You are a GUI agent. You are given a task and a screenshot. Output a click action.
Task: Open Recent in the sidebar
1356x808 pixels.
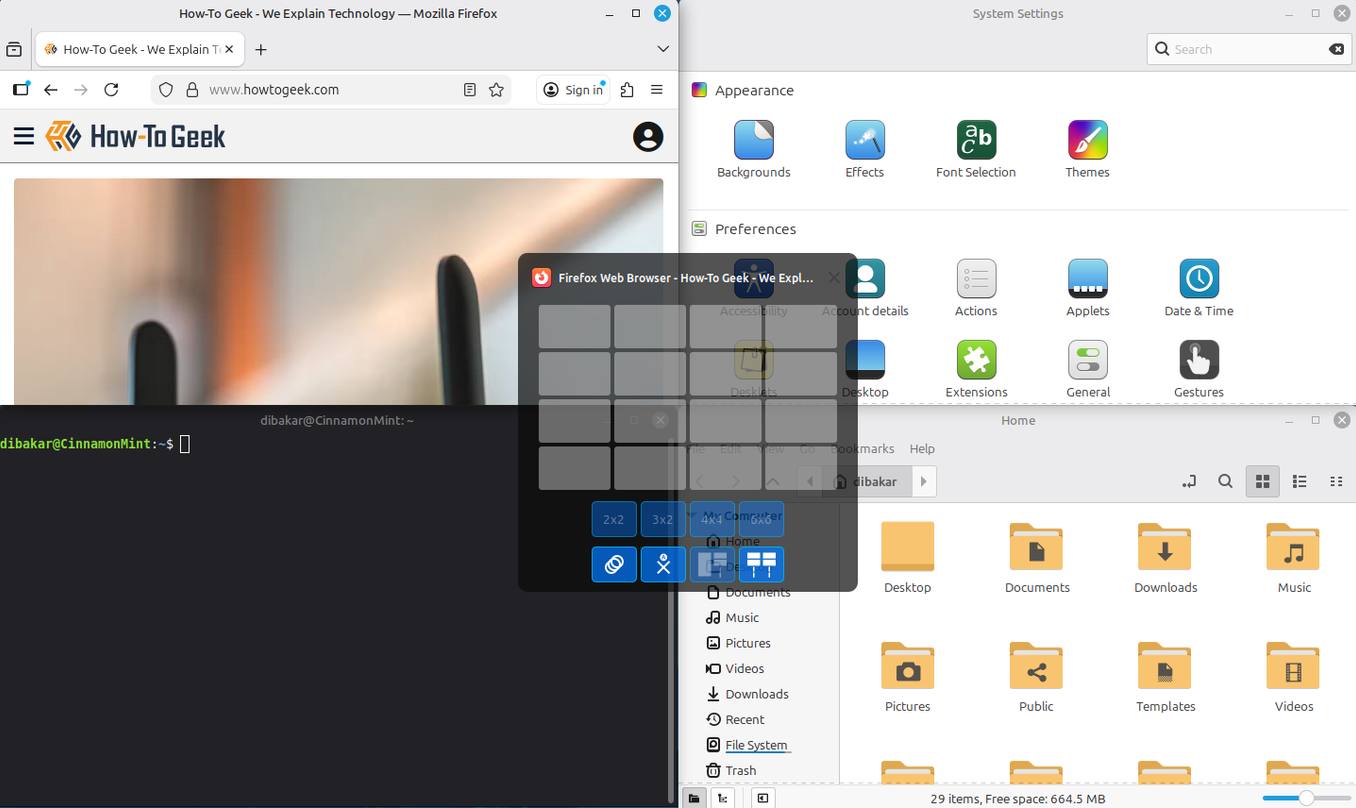(745, 719)
